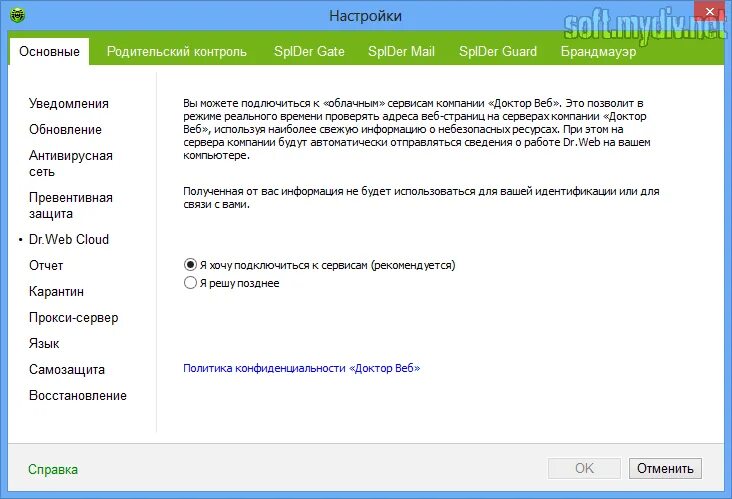Click the OK button

[x=584, y=468]
